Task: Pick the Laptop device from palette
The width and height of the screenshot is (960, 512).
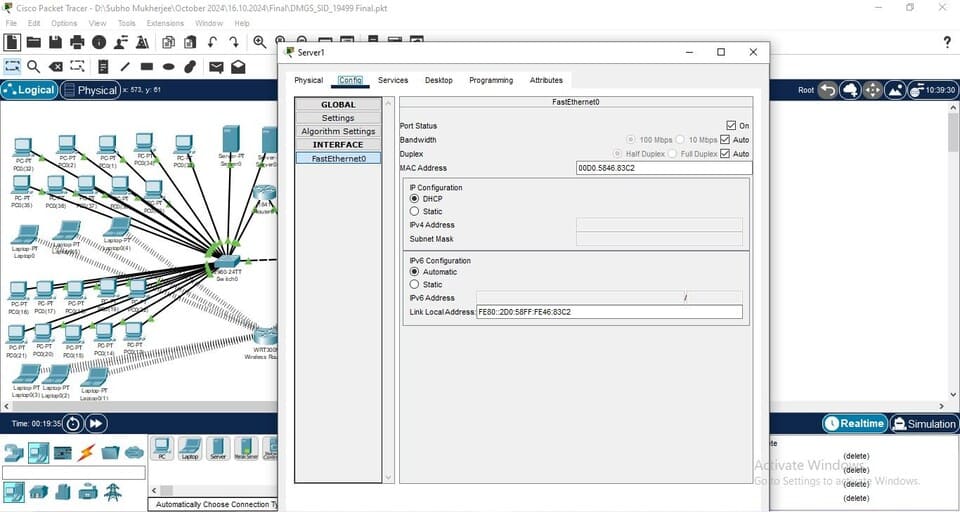Action: [x=190, y=448]
